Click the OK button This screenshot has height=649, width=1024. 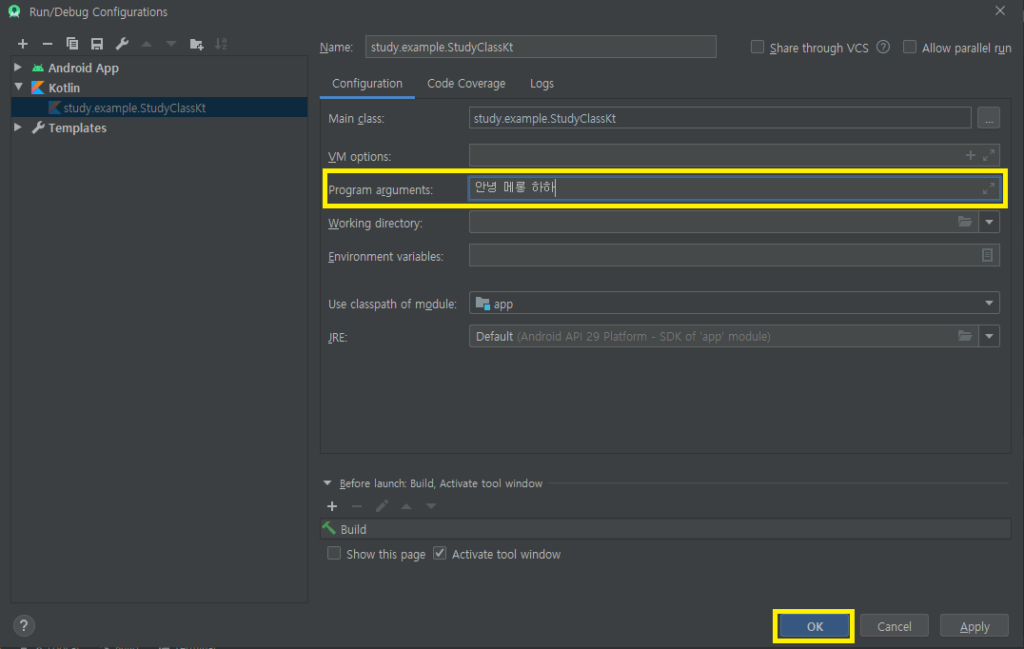pyautogui.click(x=814, y=627)
